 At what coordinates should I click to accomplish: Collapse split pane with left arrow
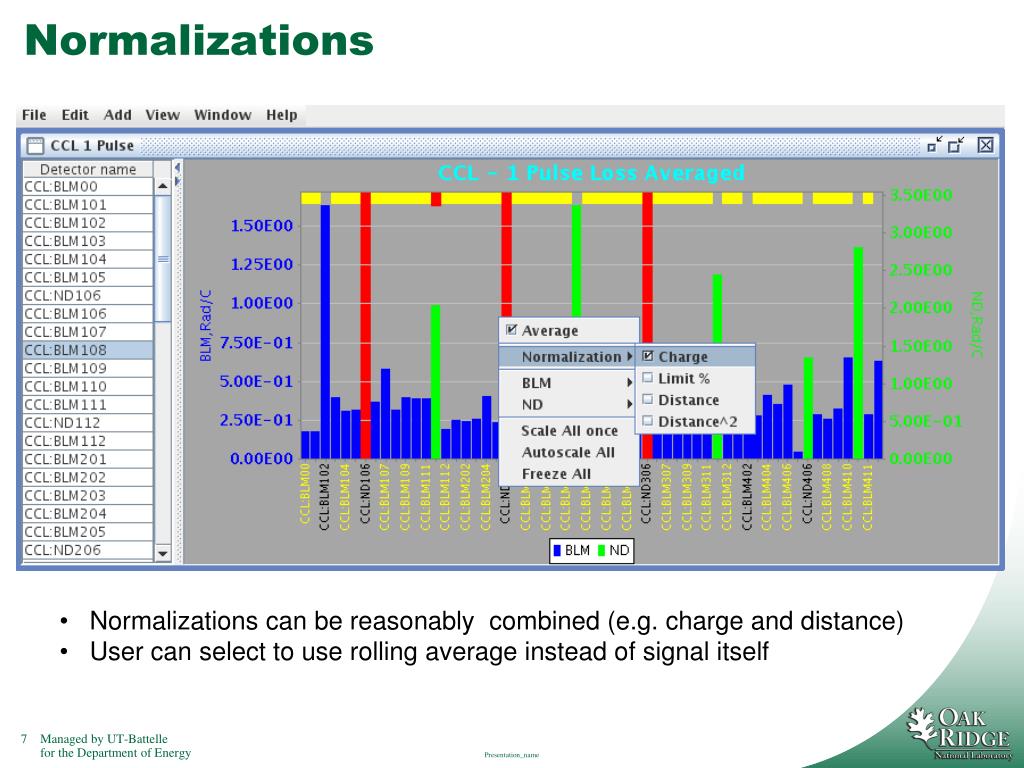point(177,168)
